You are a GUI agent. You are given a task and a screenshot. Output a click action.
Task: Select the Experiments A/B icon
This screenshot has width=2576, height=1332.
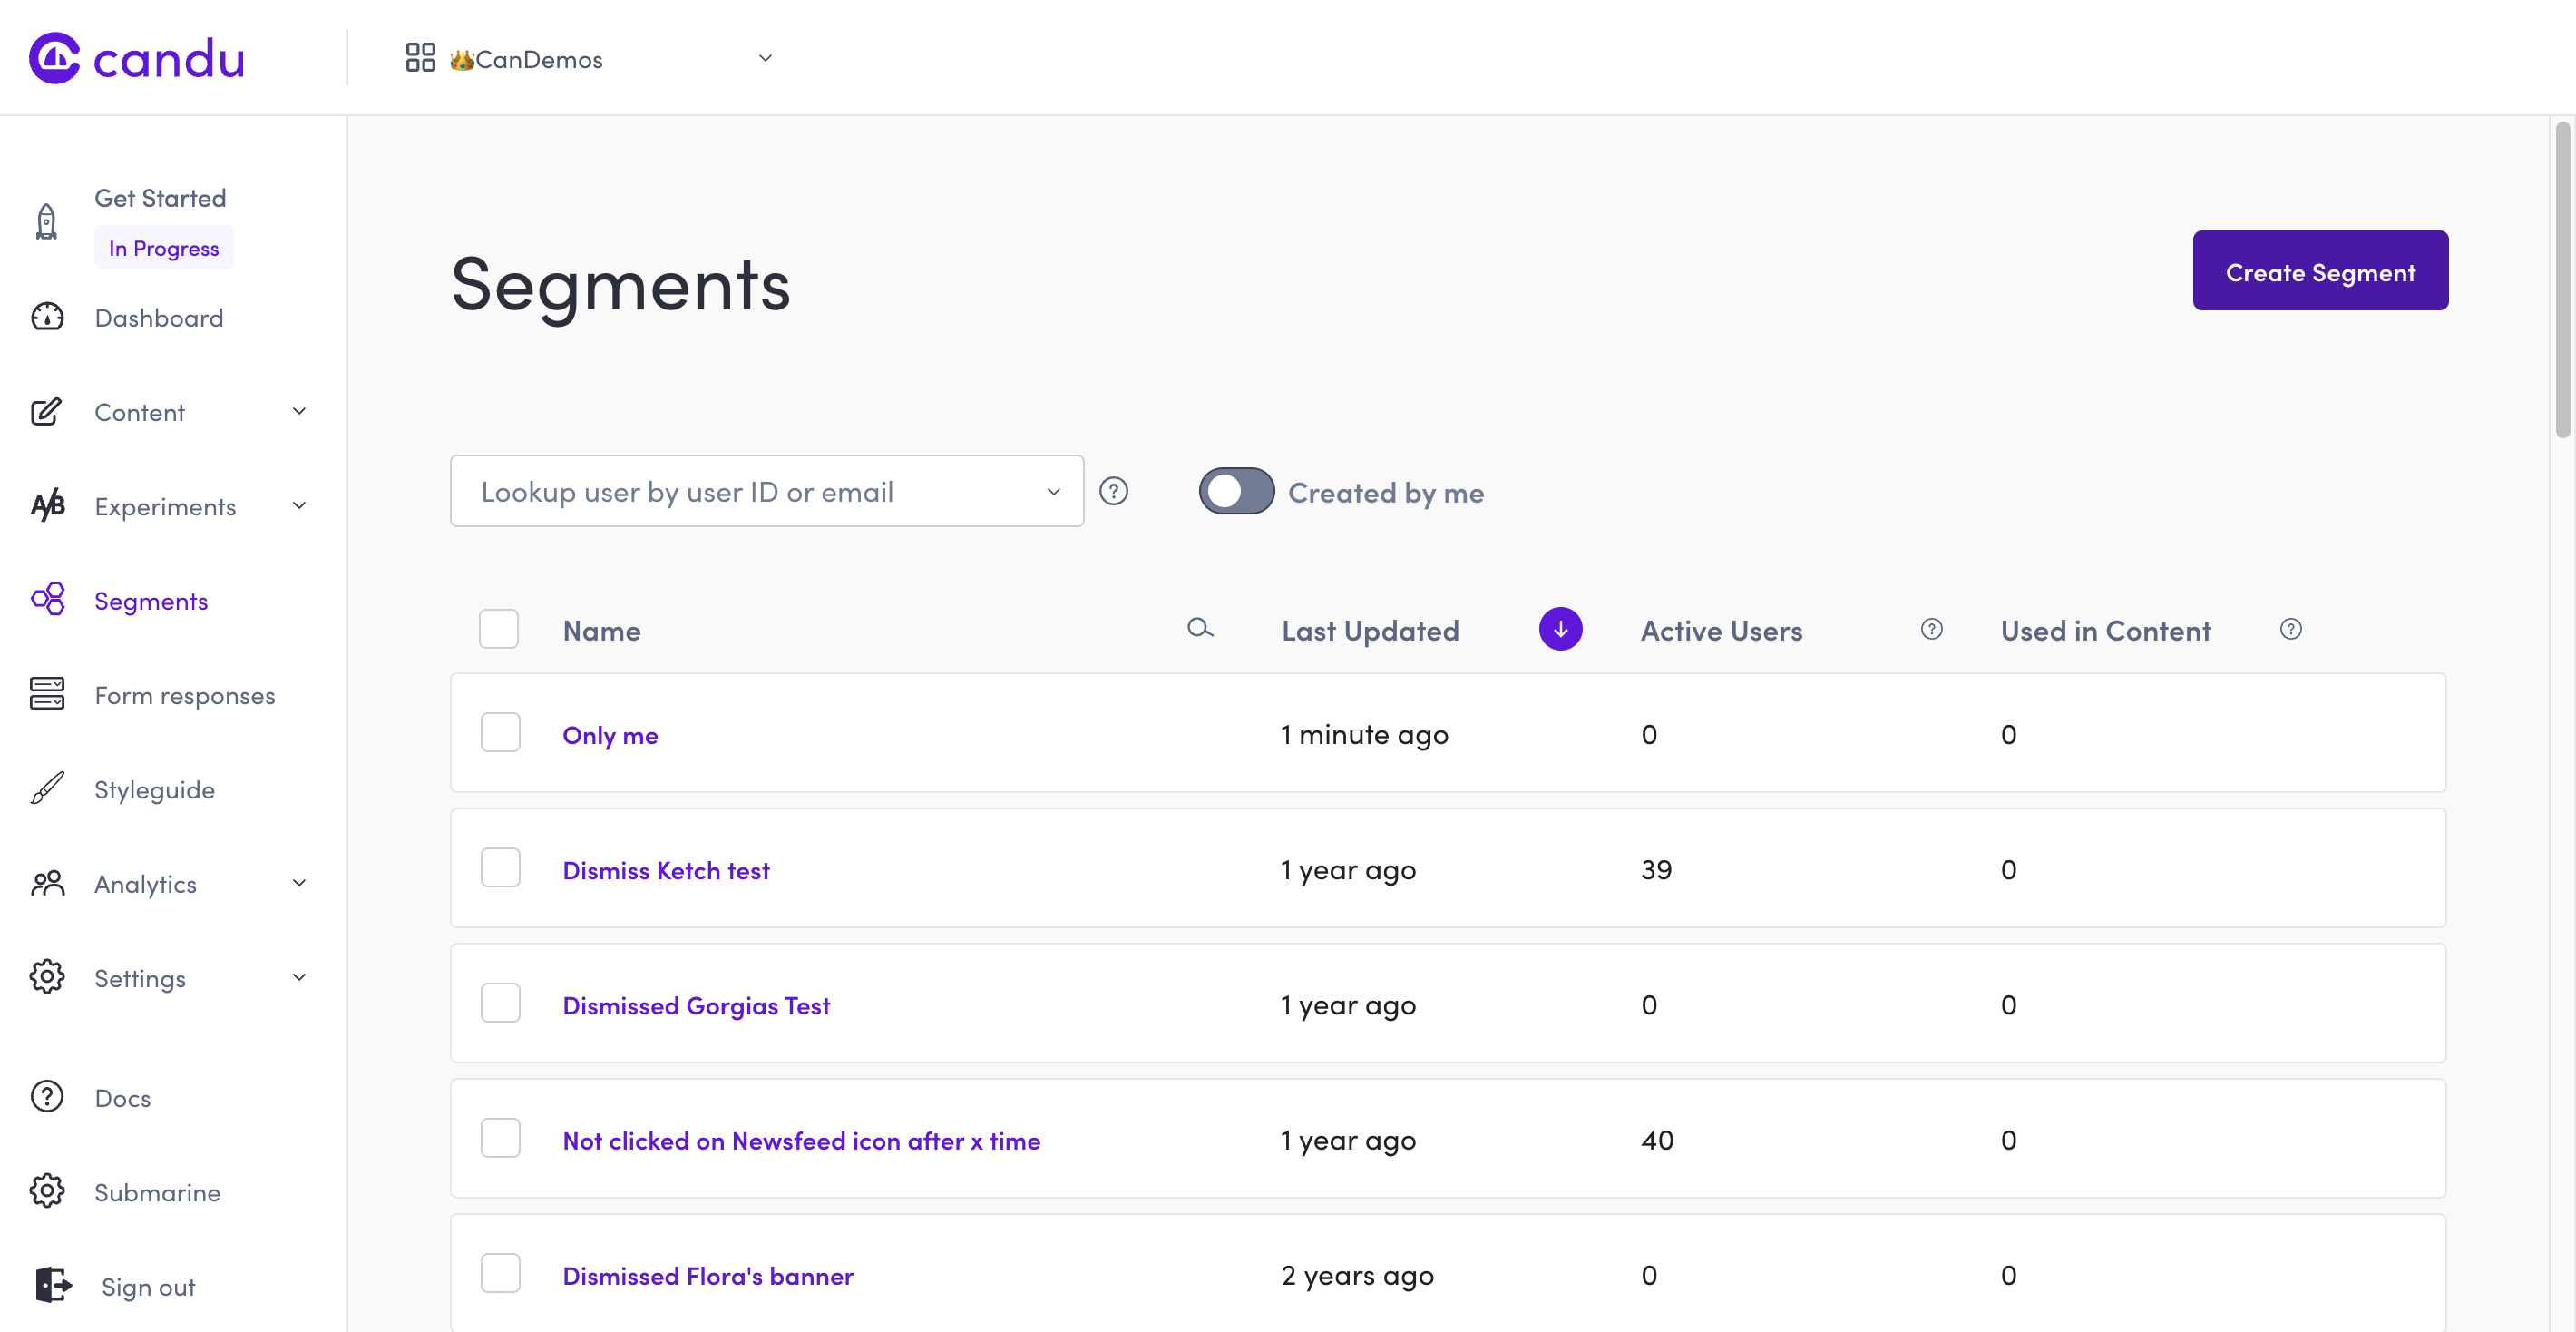point(46,506)
